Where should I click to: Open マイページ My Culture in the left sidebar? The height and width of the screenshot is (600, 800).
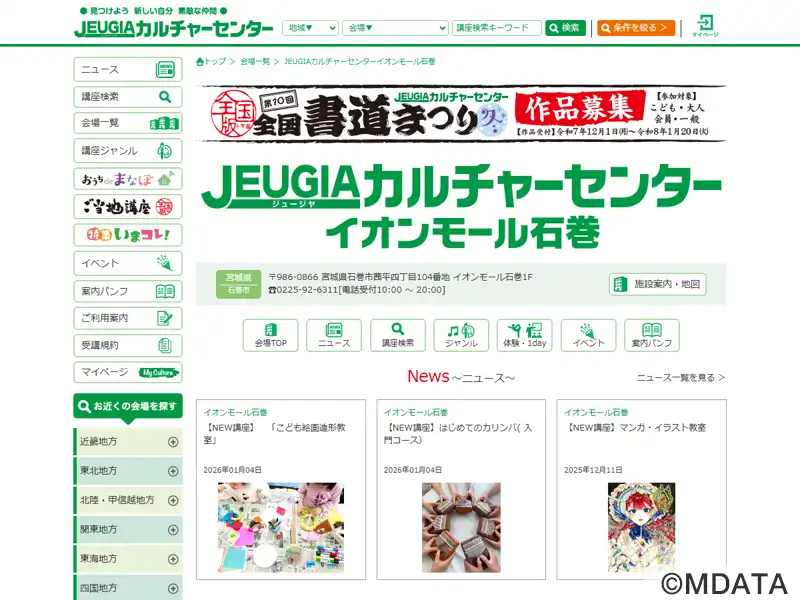[128, 372]
